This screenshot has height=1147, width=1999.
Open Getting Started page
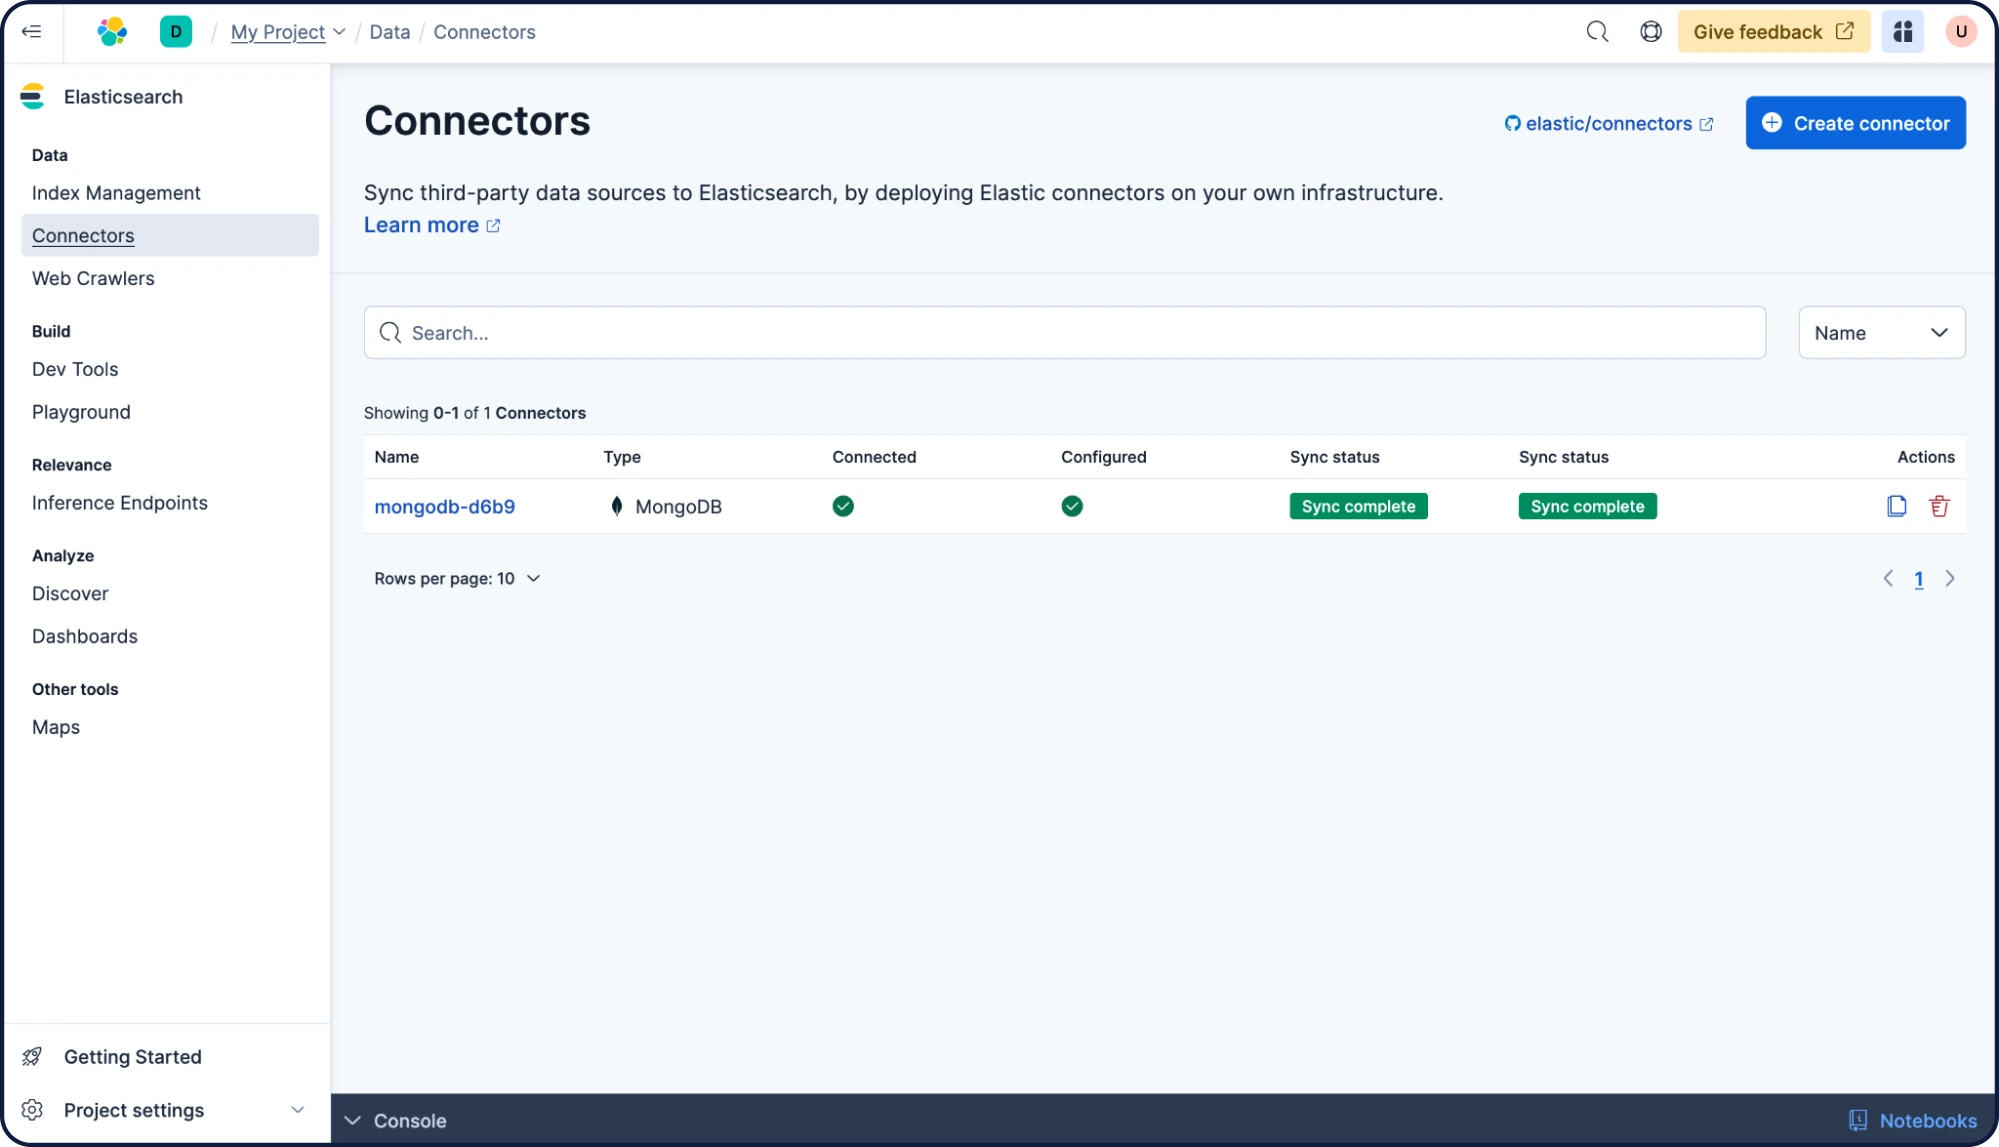pyautogui.click(x=133, y=1057)
